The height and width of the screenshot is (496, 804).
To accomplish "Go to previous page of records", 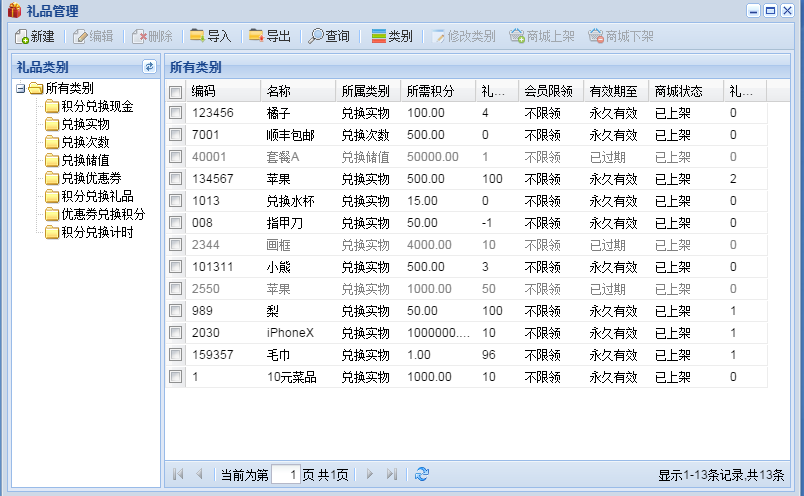I will point(199,474).
